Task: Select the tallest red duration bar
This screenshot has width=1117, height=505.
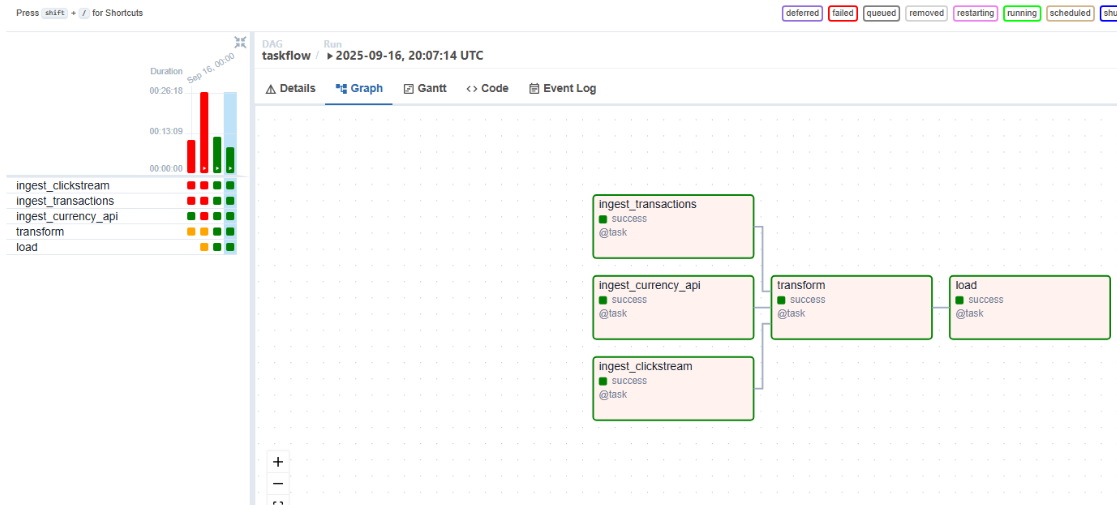Action: (x=204, y=132)
